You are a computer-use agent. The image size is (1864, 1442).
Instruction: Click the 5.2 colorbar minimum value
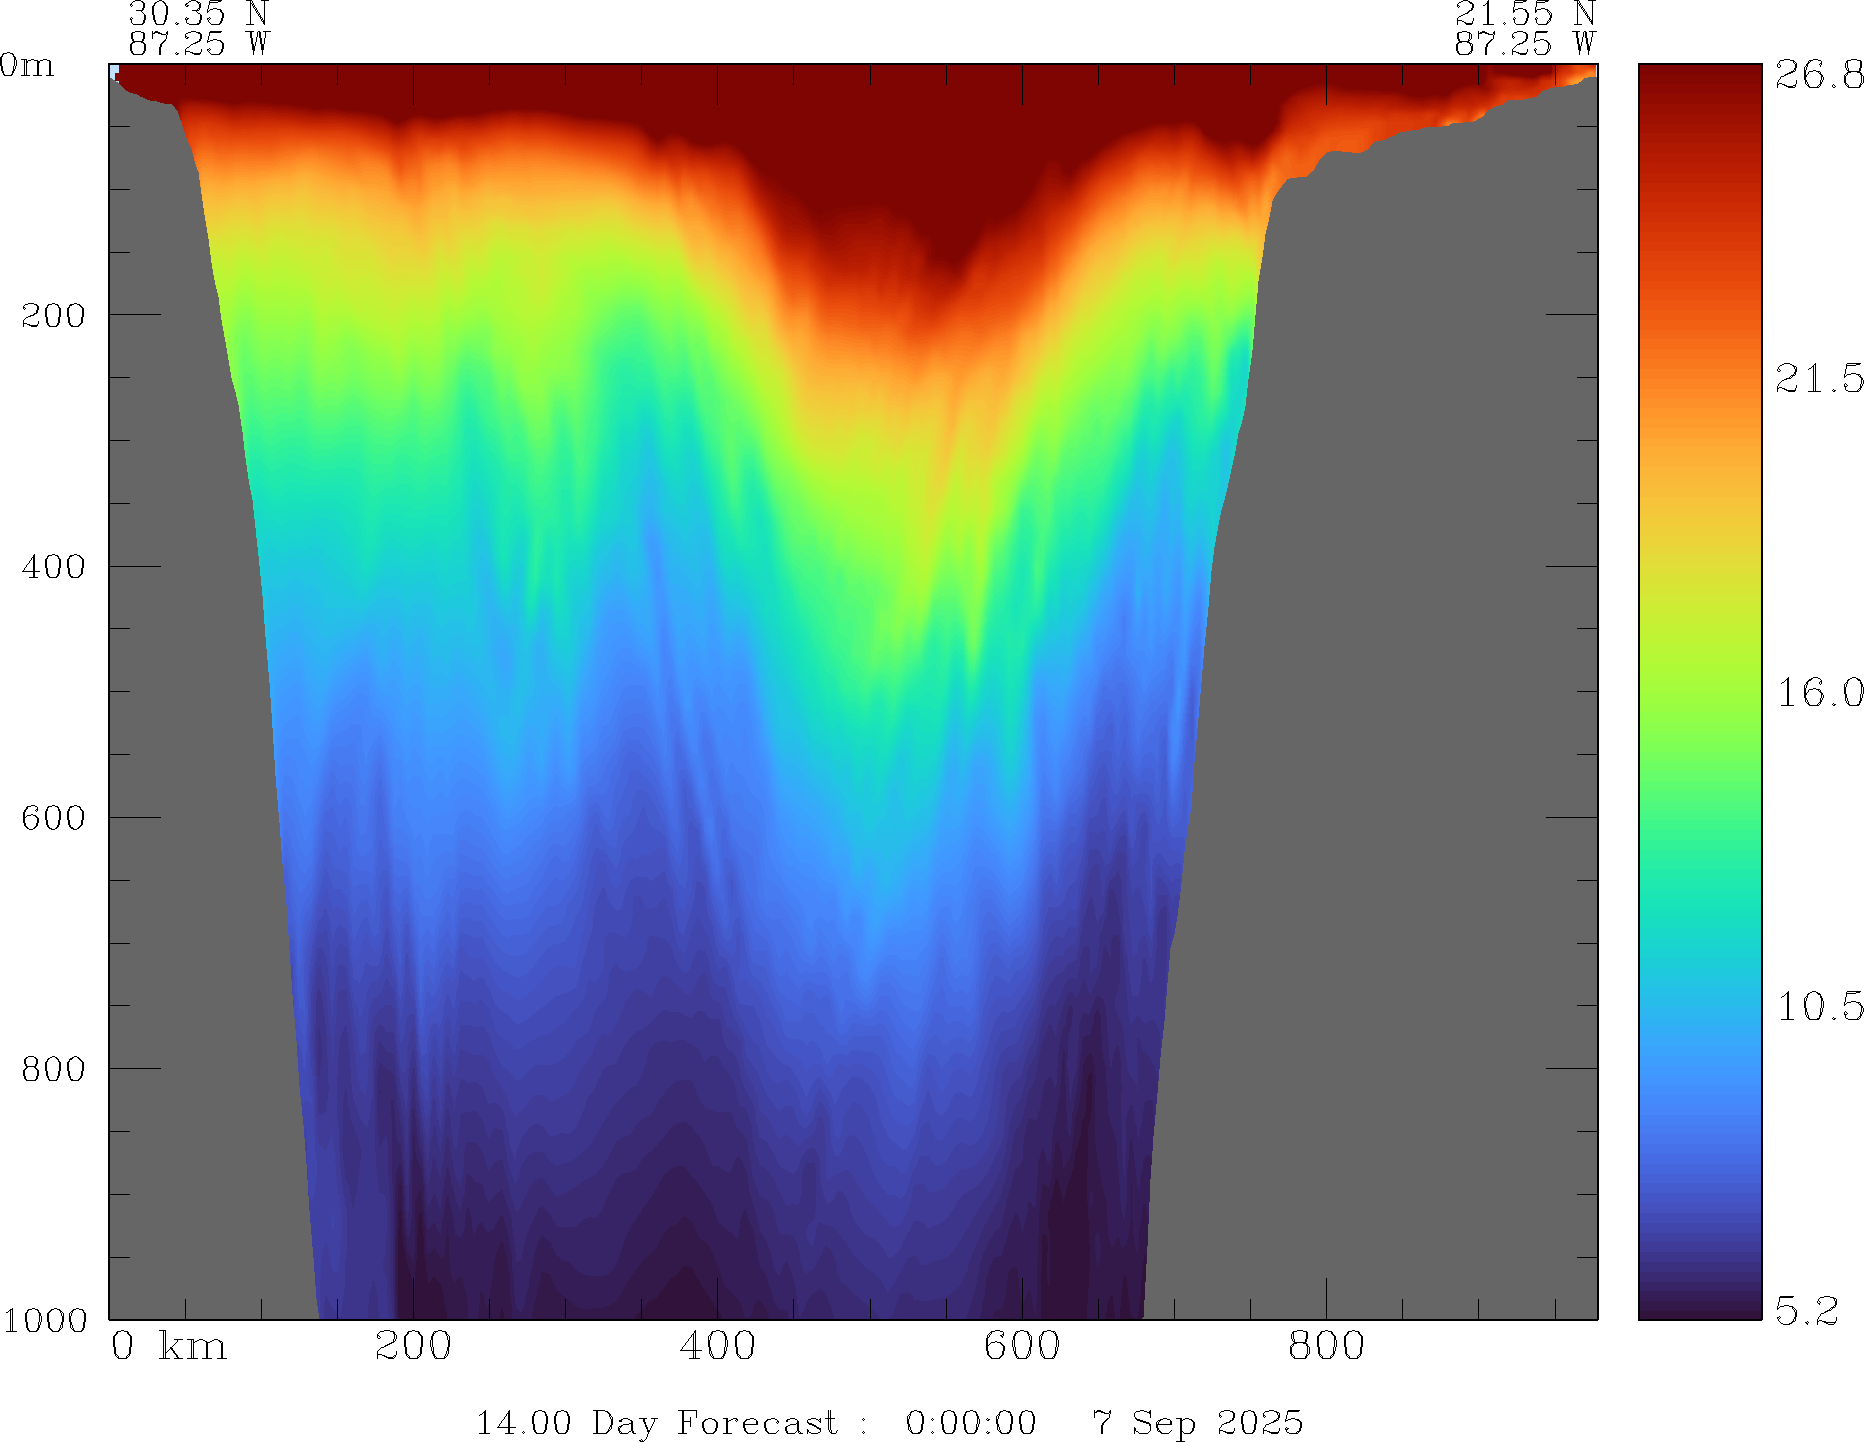point(1807,1310)
